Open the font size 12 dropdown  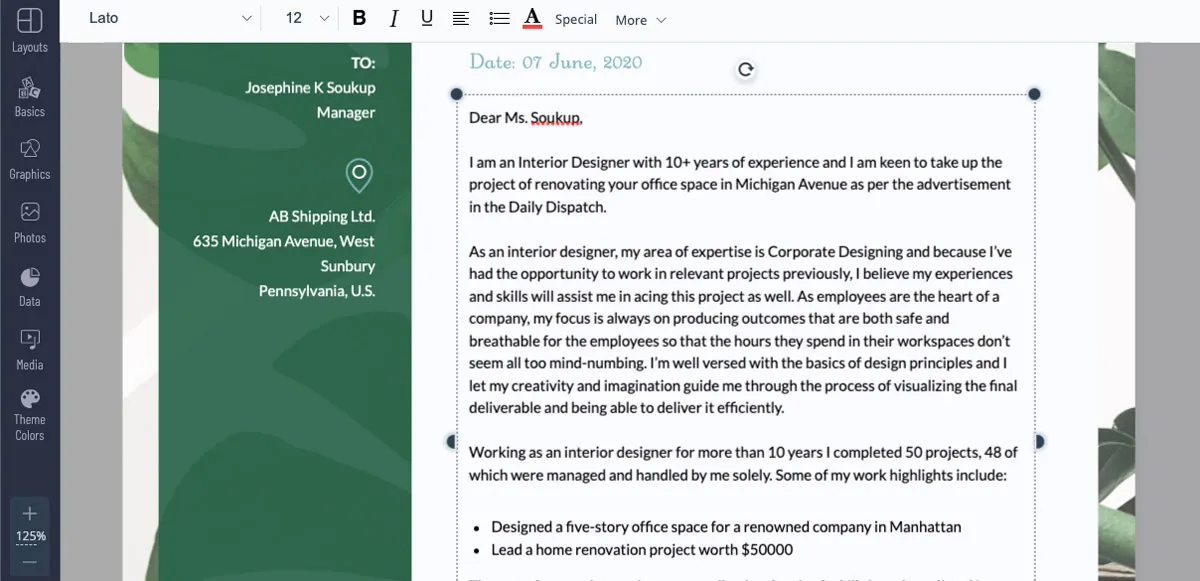pos(307,19)
